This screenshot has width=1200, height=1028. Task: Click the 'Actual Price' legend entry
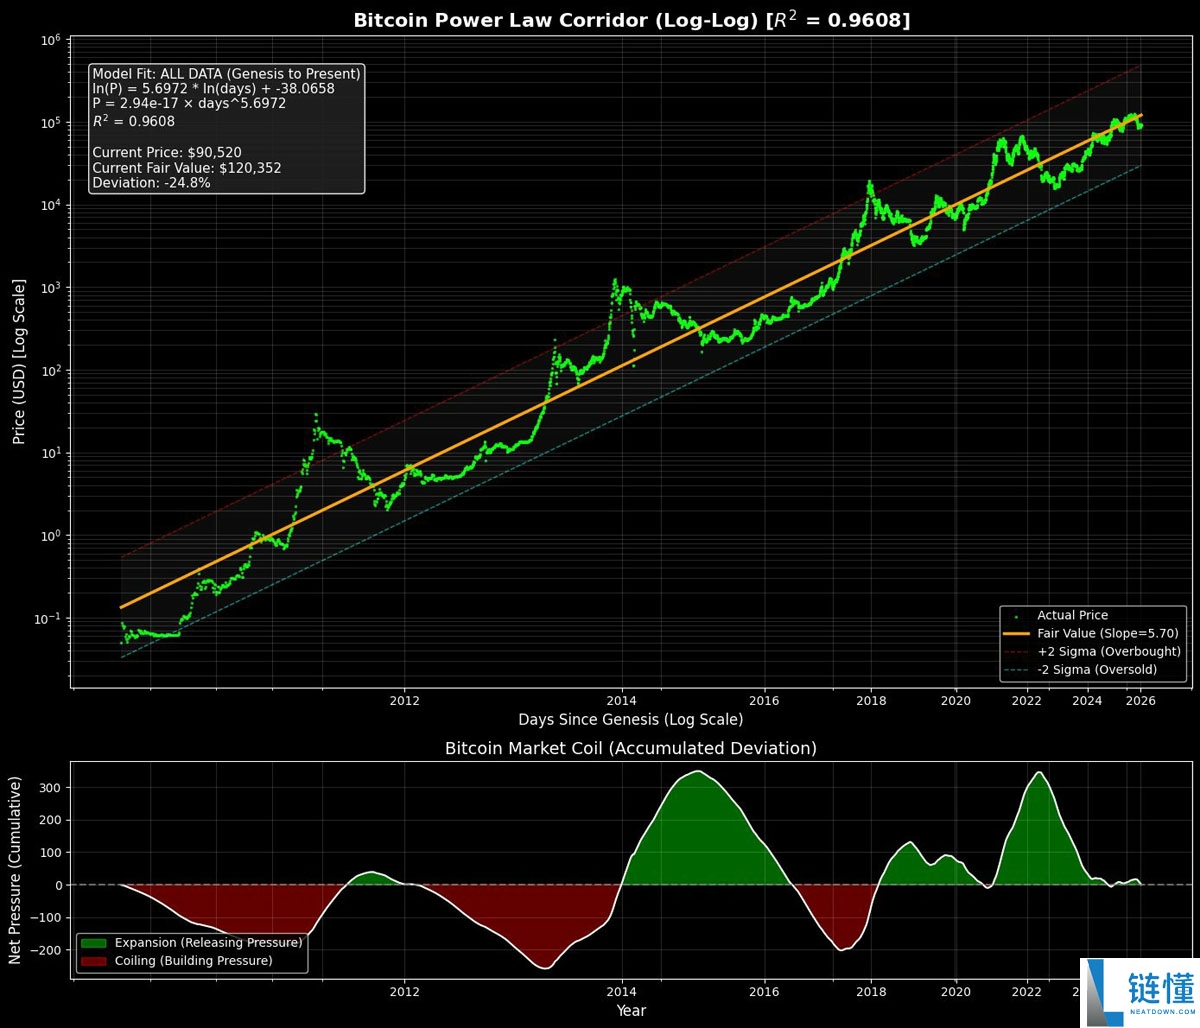click(1072, 616)
